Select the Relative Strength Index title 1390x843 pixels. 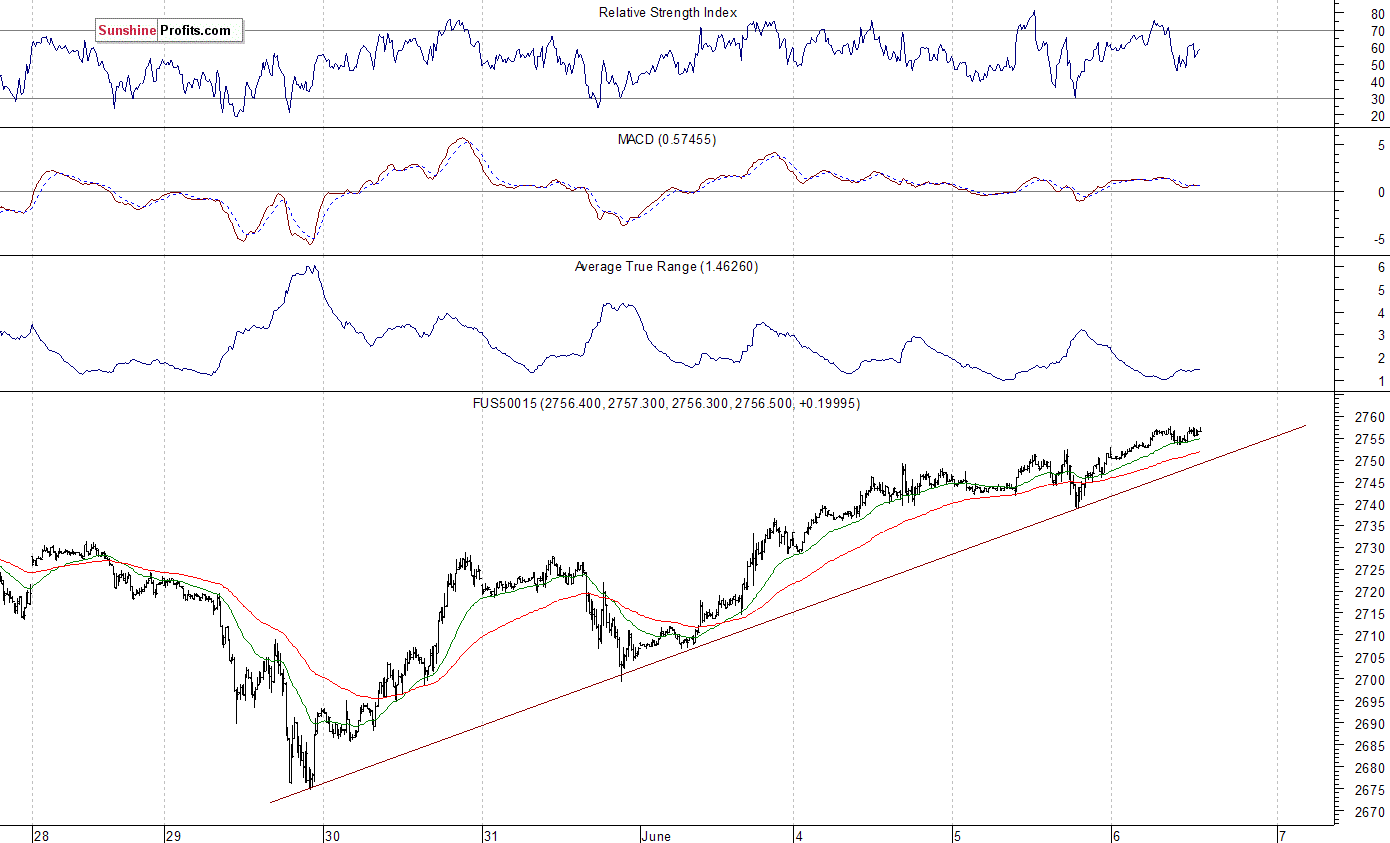coord(668,12)
